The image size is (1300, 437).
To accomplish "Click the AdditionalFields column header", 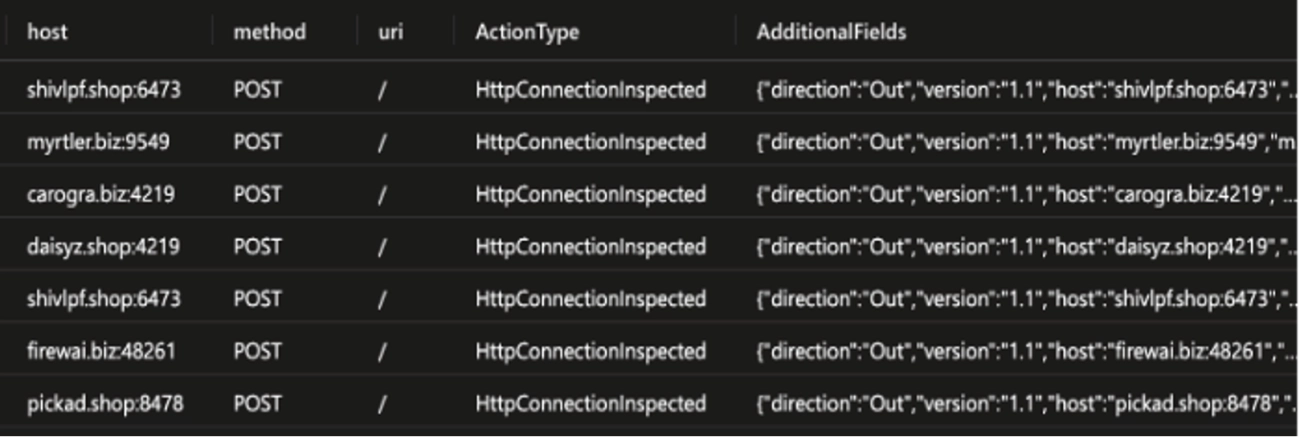I will pyautogui.click(x=831, y=32).
